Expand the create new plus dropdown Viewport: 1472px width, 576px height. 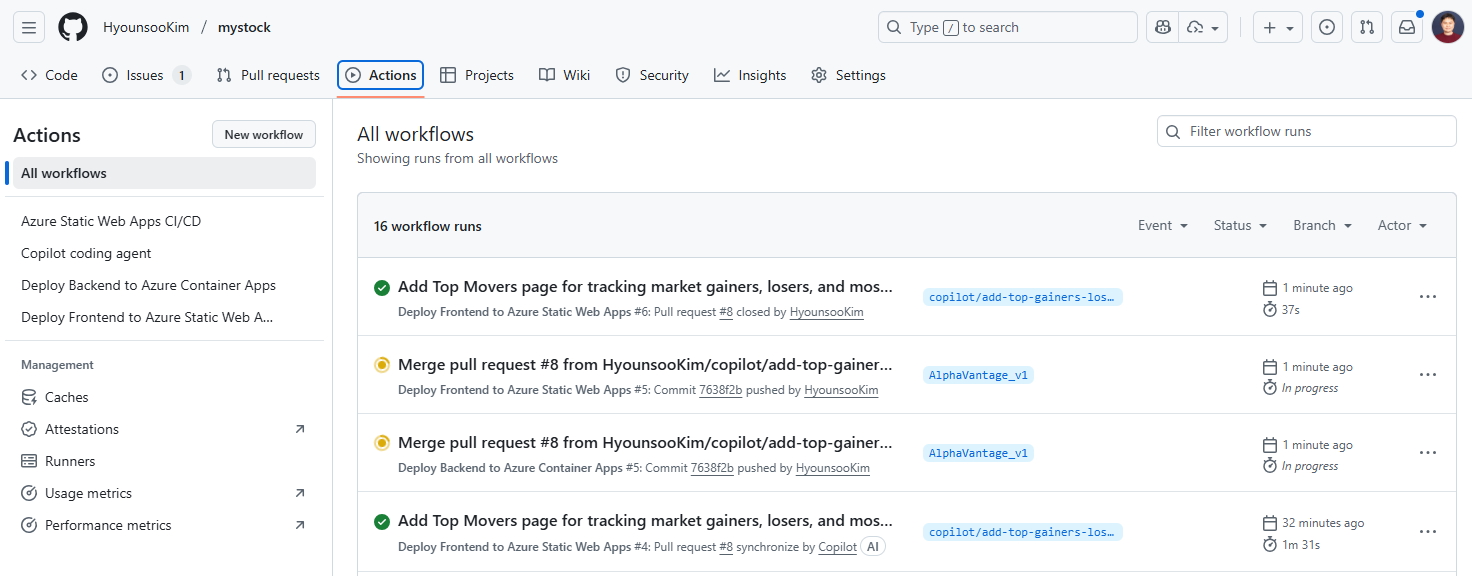[x=1278, y=27]
